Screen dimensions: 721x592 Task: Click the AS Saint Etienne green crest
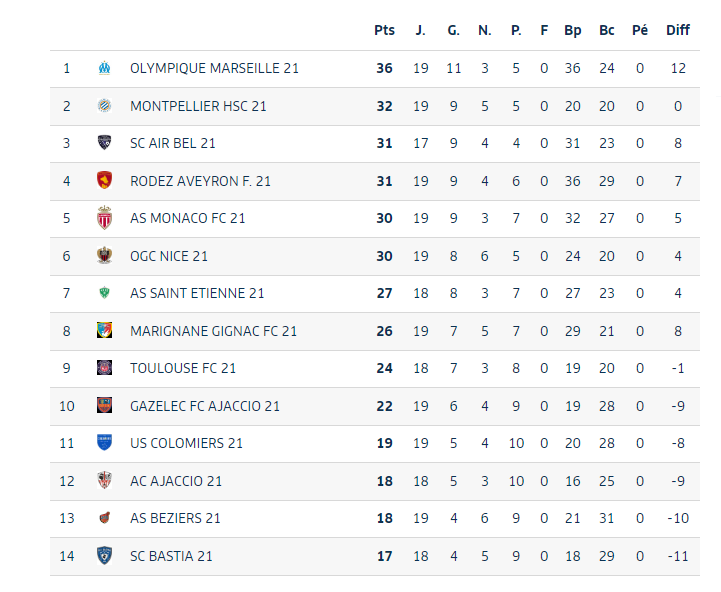point(104,293)
